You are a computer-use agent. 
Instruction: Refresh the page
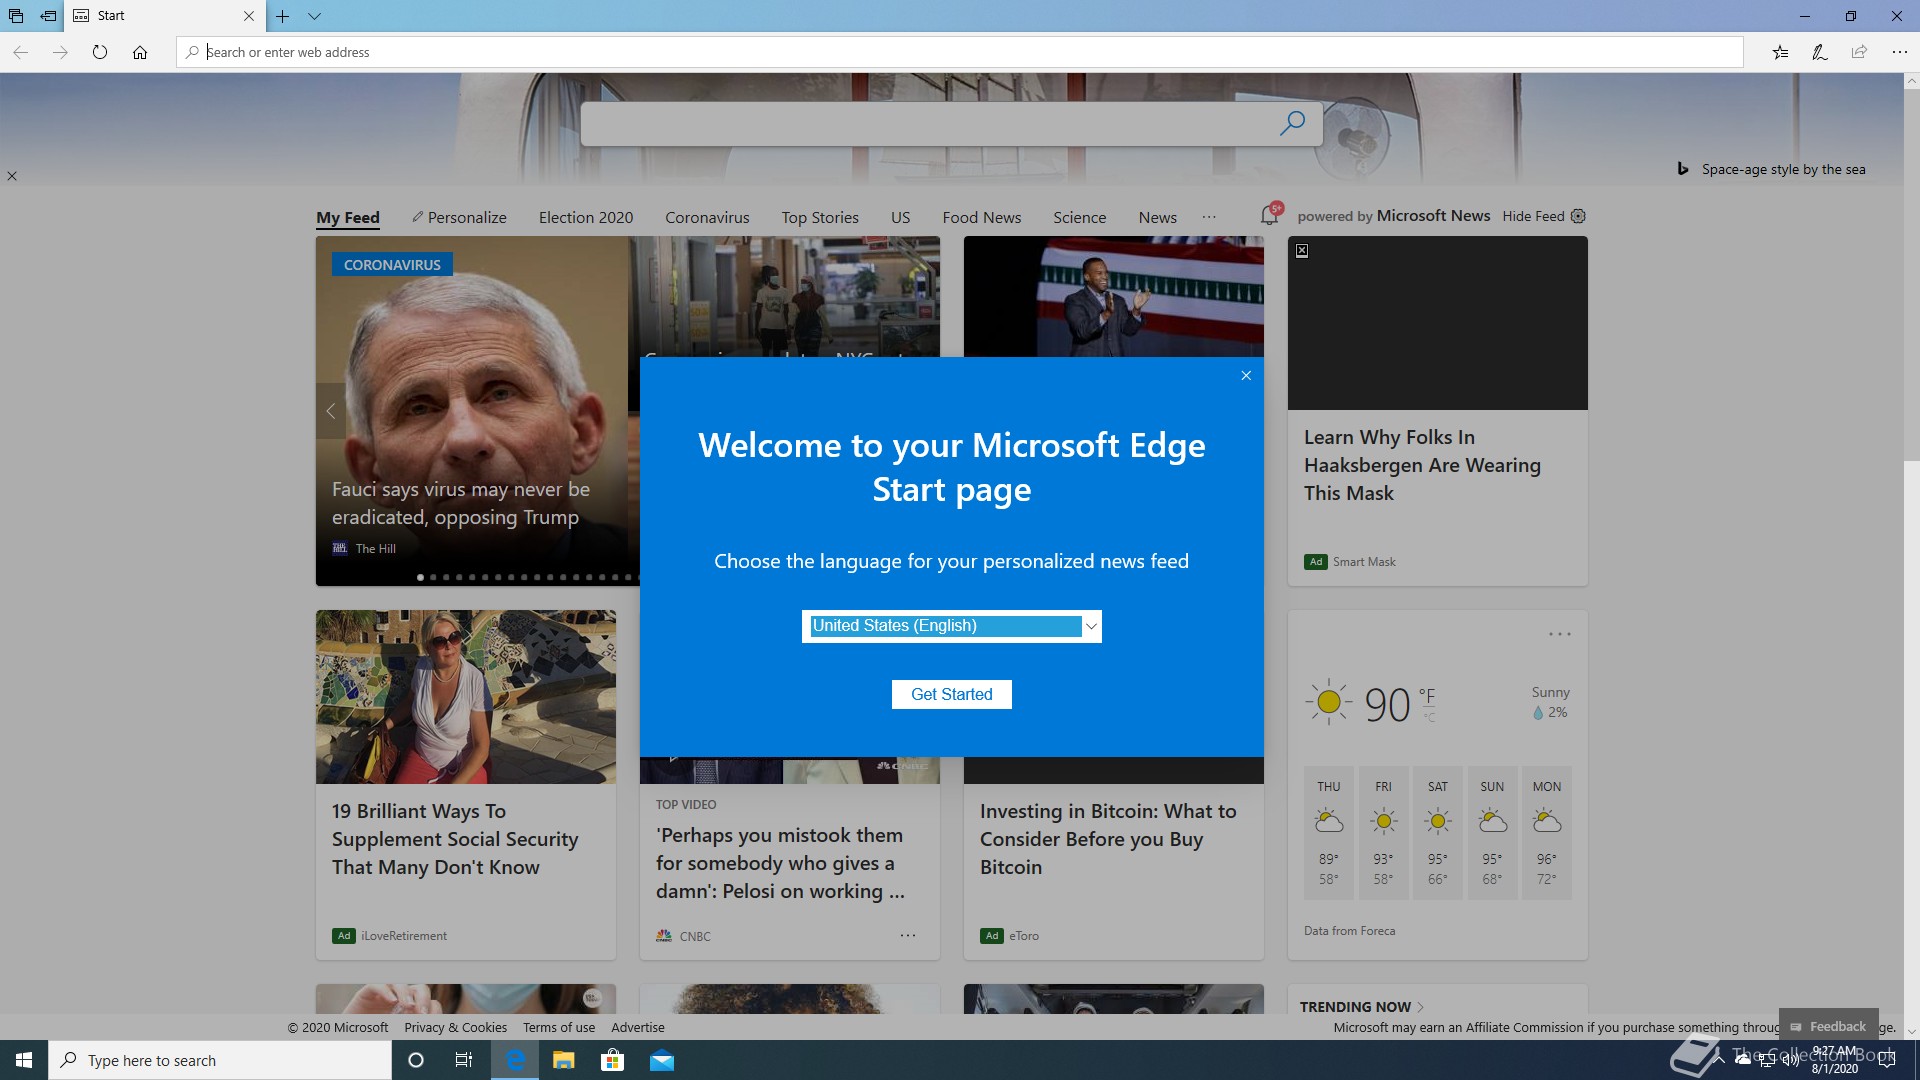pyautogui.click(x=100, y=52)
